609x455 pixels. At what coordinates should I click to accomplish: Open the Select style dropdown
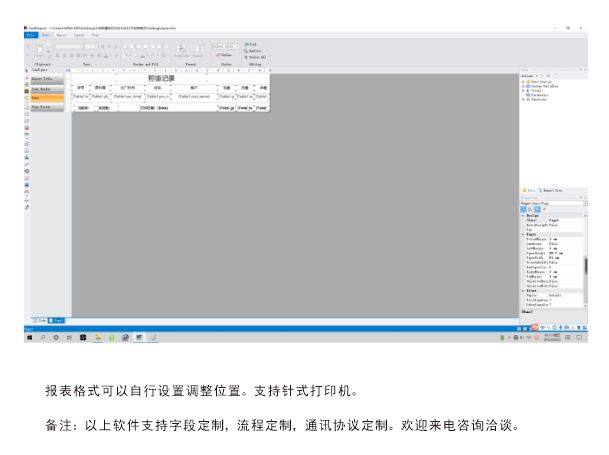pos(226,46)
